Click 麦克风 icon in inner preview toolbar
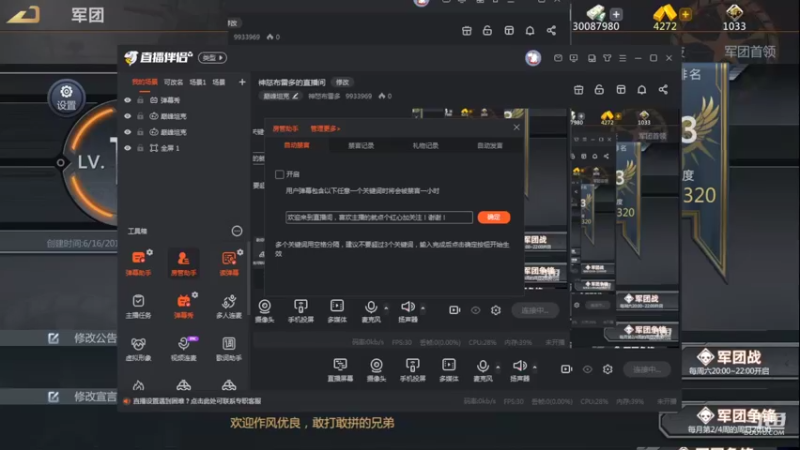The width and height of the screenshot is (800, 450). click(371, 311)
